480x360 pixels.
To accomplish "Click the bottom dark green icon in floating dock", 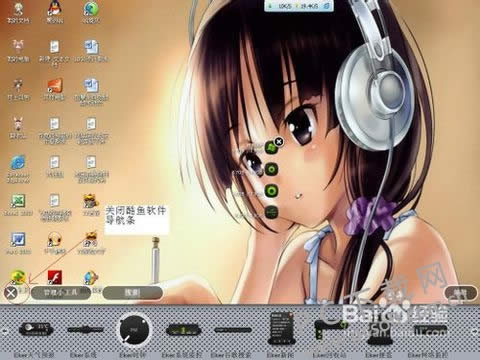I will pyautogui.click(x=271, y=212).
